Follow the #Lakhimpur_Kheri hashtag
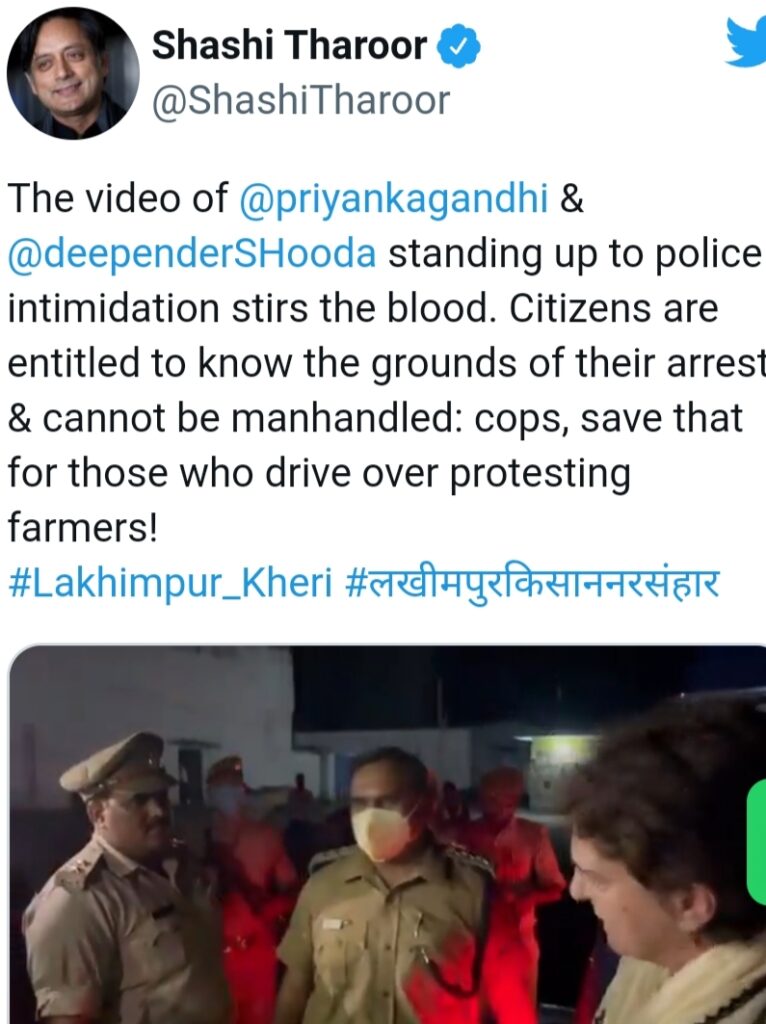The height and width of the screenshot is (1024, 766). 170,583
